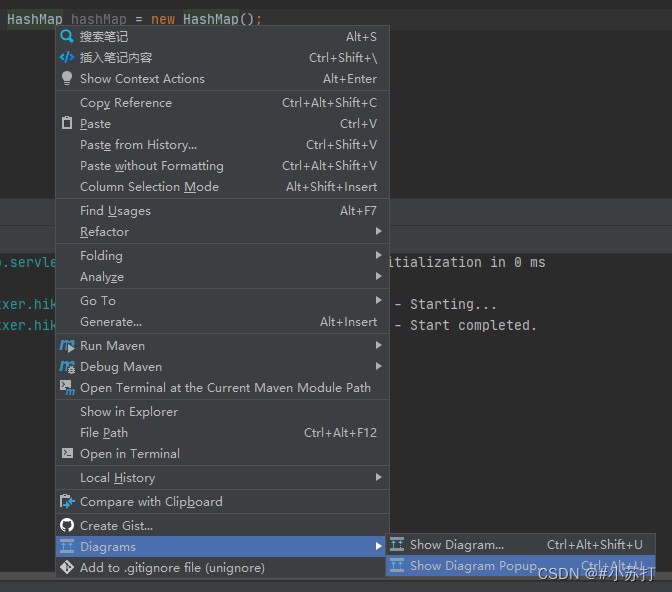The height and width of the screenshot is (592, 672).
Task: Expand the Refactor submenu arrow
Action: click(378, 231)
